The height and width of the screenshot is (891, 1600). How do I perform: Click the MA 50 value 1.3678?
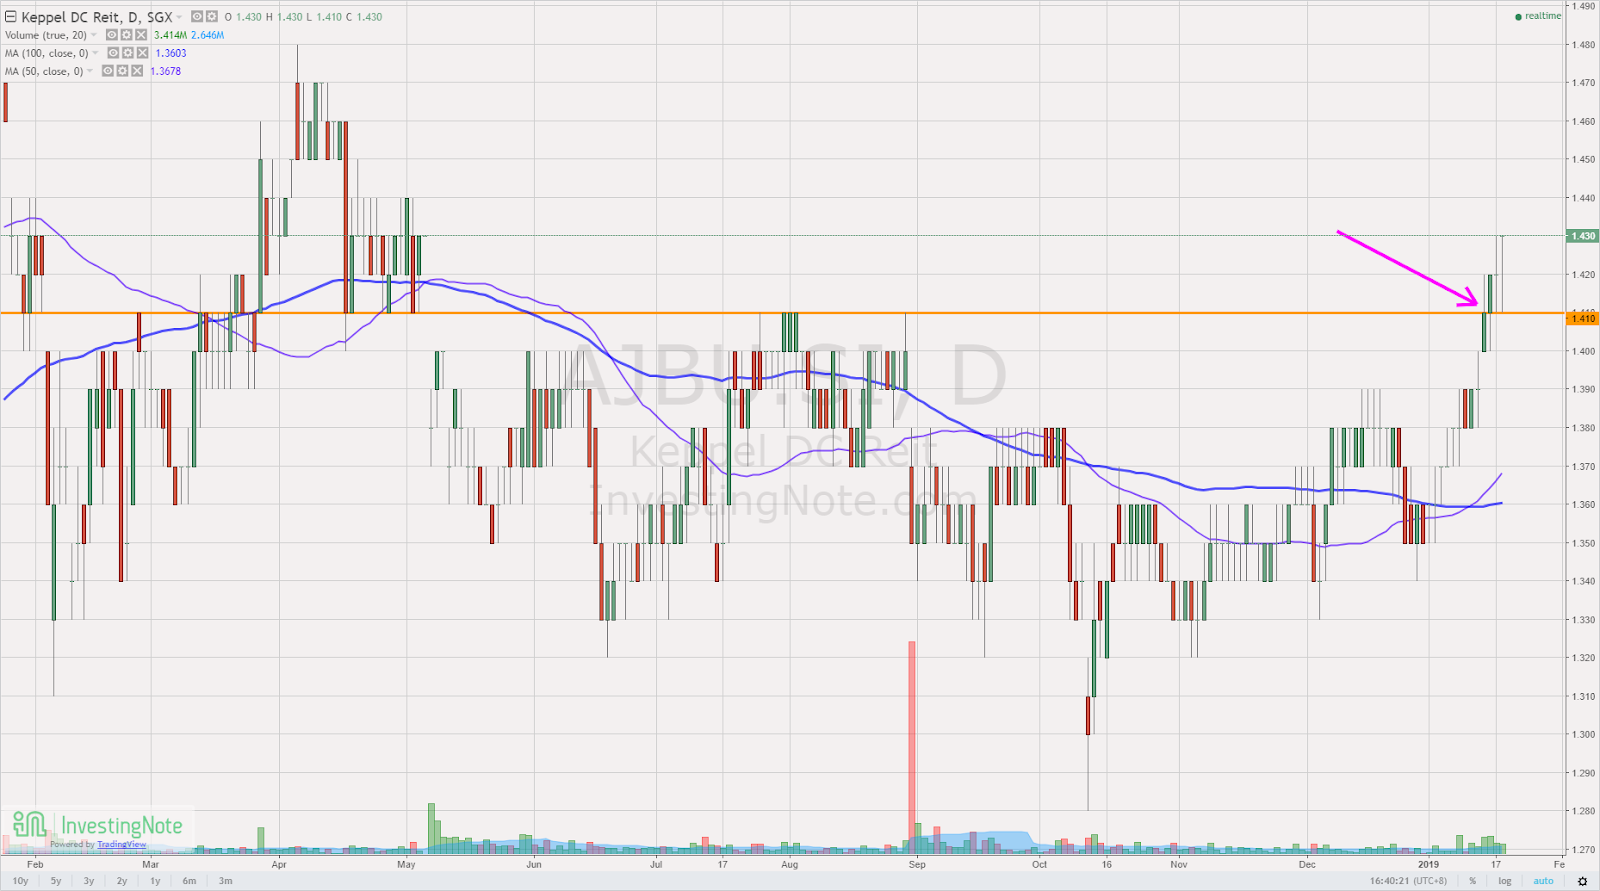click(x=165, y=71)
